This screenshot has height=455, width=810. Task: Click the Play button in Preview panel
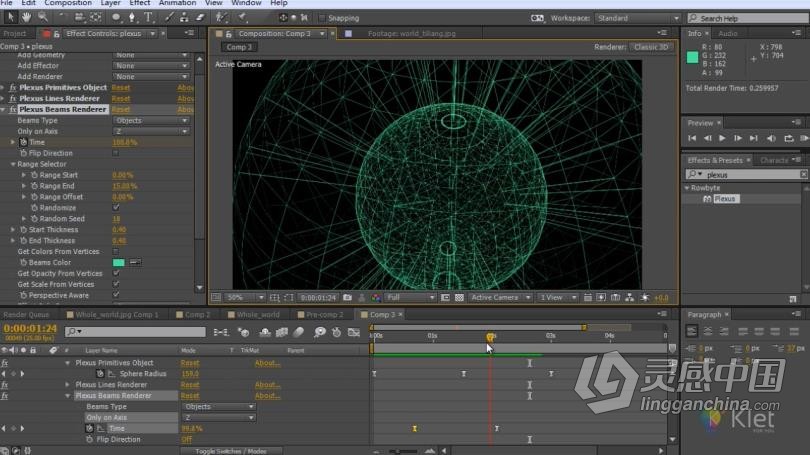[722, 138]
